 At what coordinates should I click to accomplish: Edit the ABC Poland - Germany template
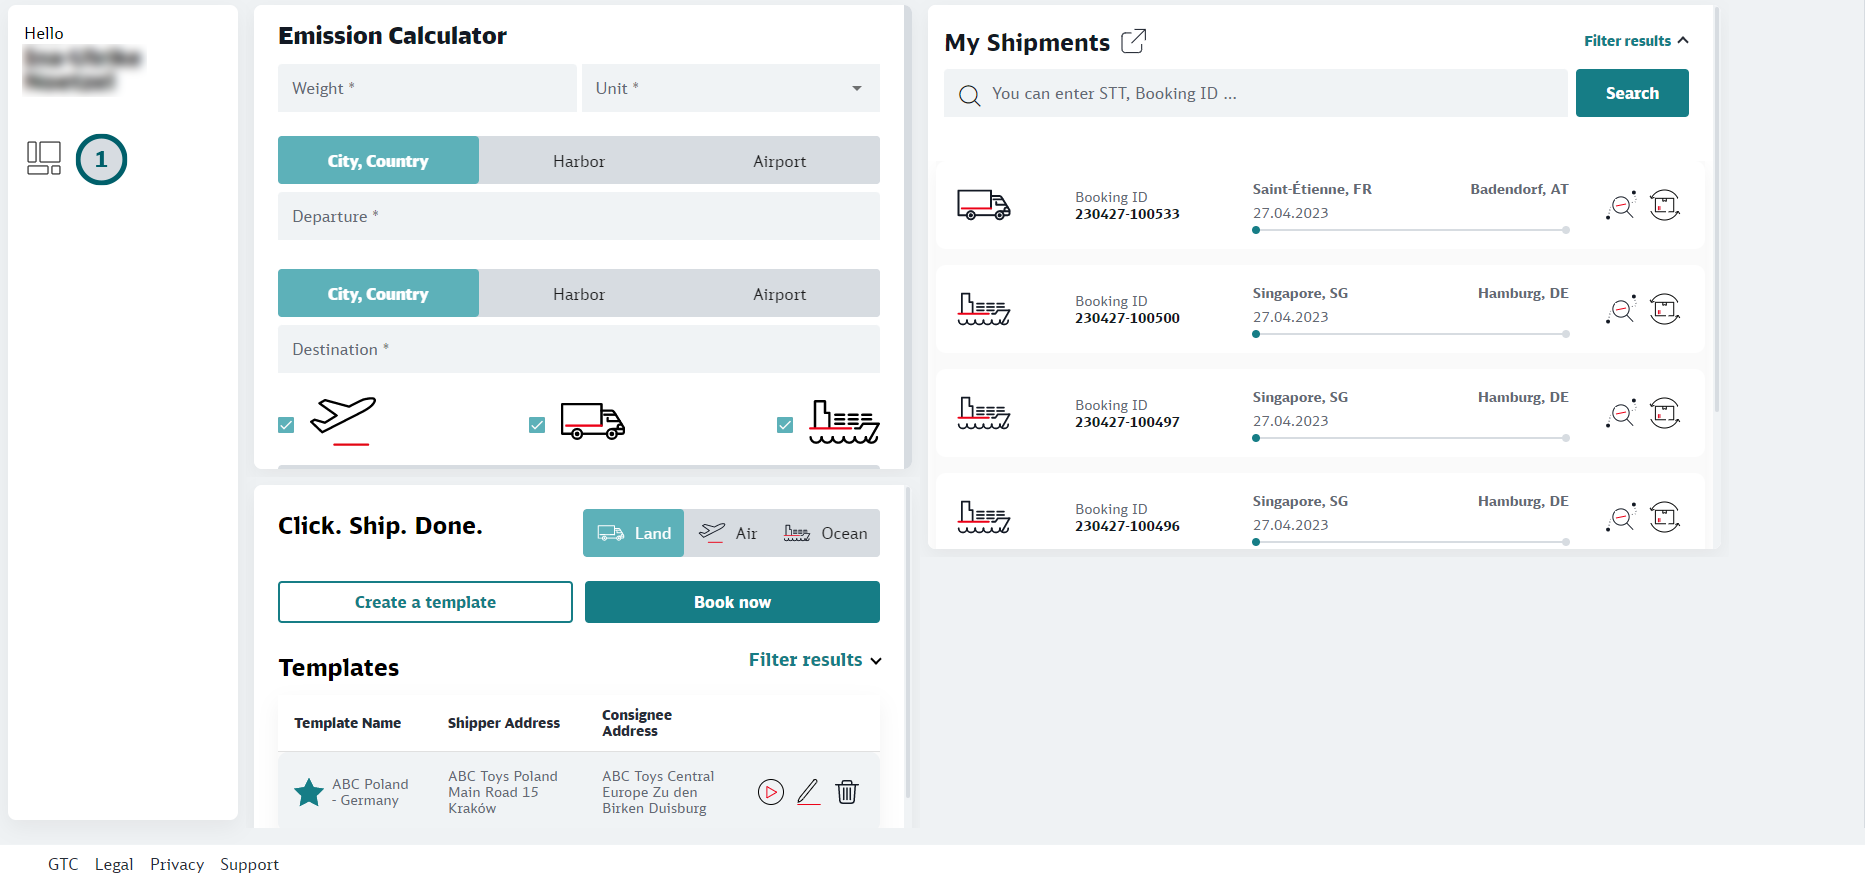click(808, 792)
